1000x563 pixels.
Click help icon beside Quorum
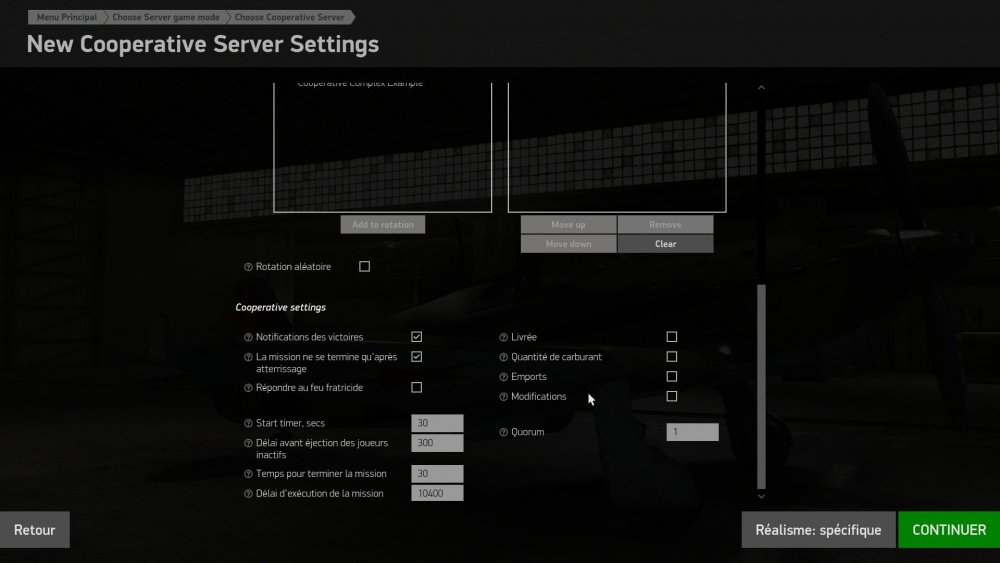click(x=503, y=432)
